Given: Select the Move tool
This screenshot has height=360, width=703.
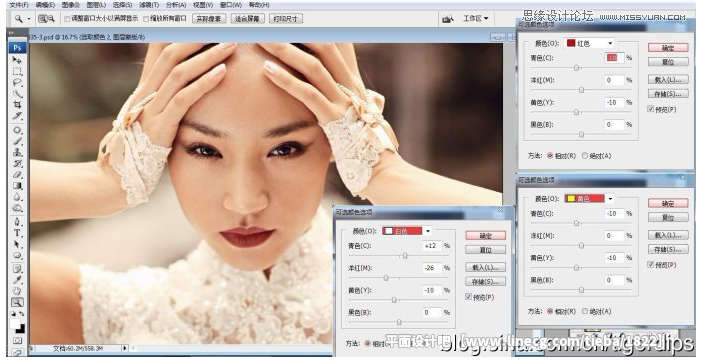Looking at the screenshot, I should pyautogui.click(x=17, y=60).
